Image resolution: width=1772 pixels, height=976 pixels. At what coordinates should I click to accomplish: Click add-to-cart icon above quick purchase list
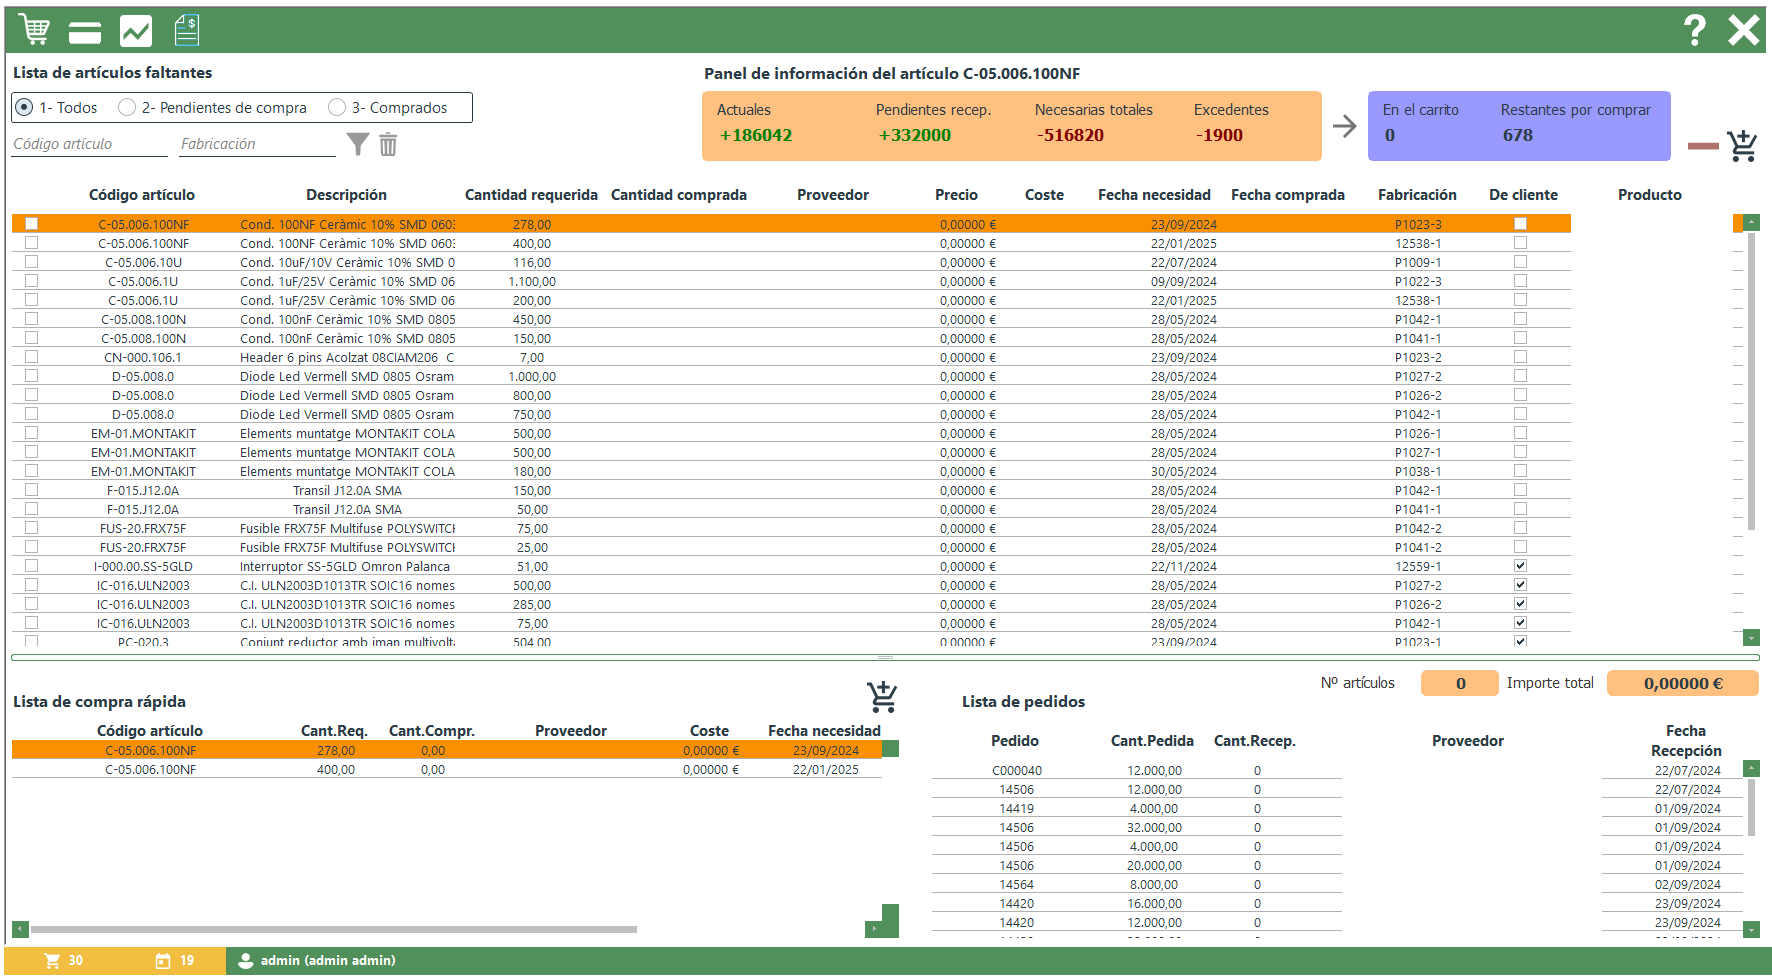(x=882, y=696)
